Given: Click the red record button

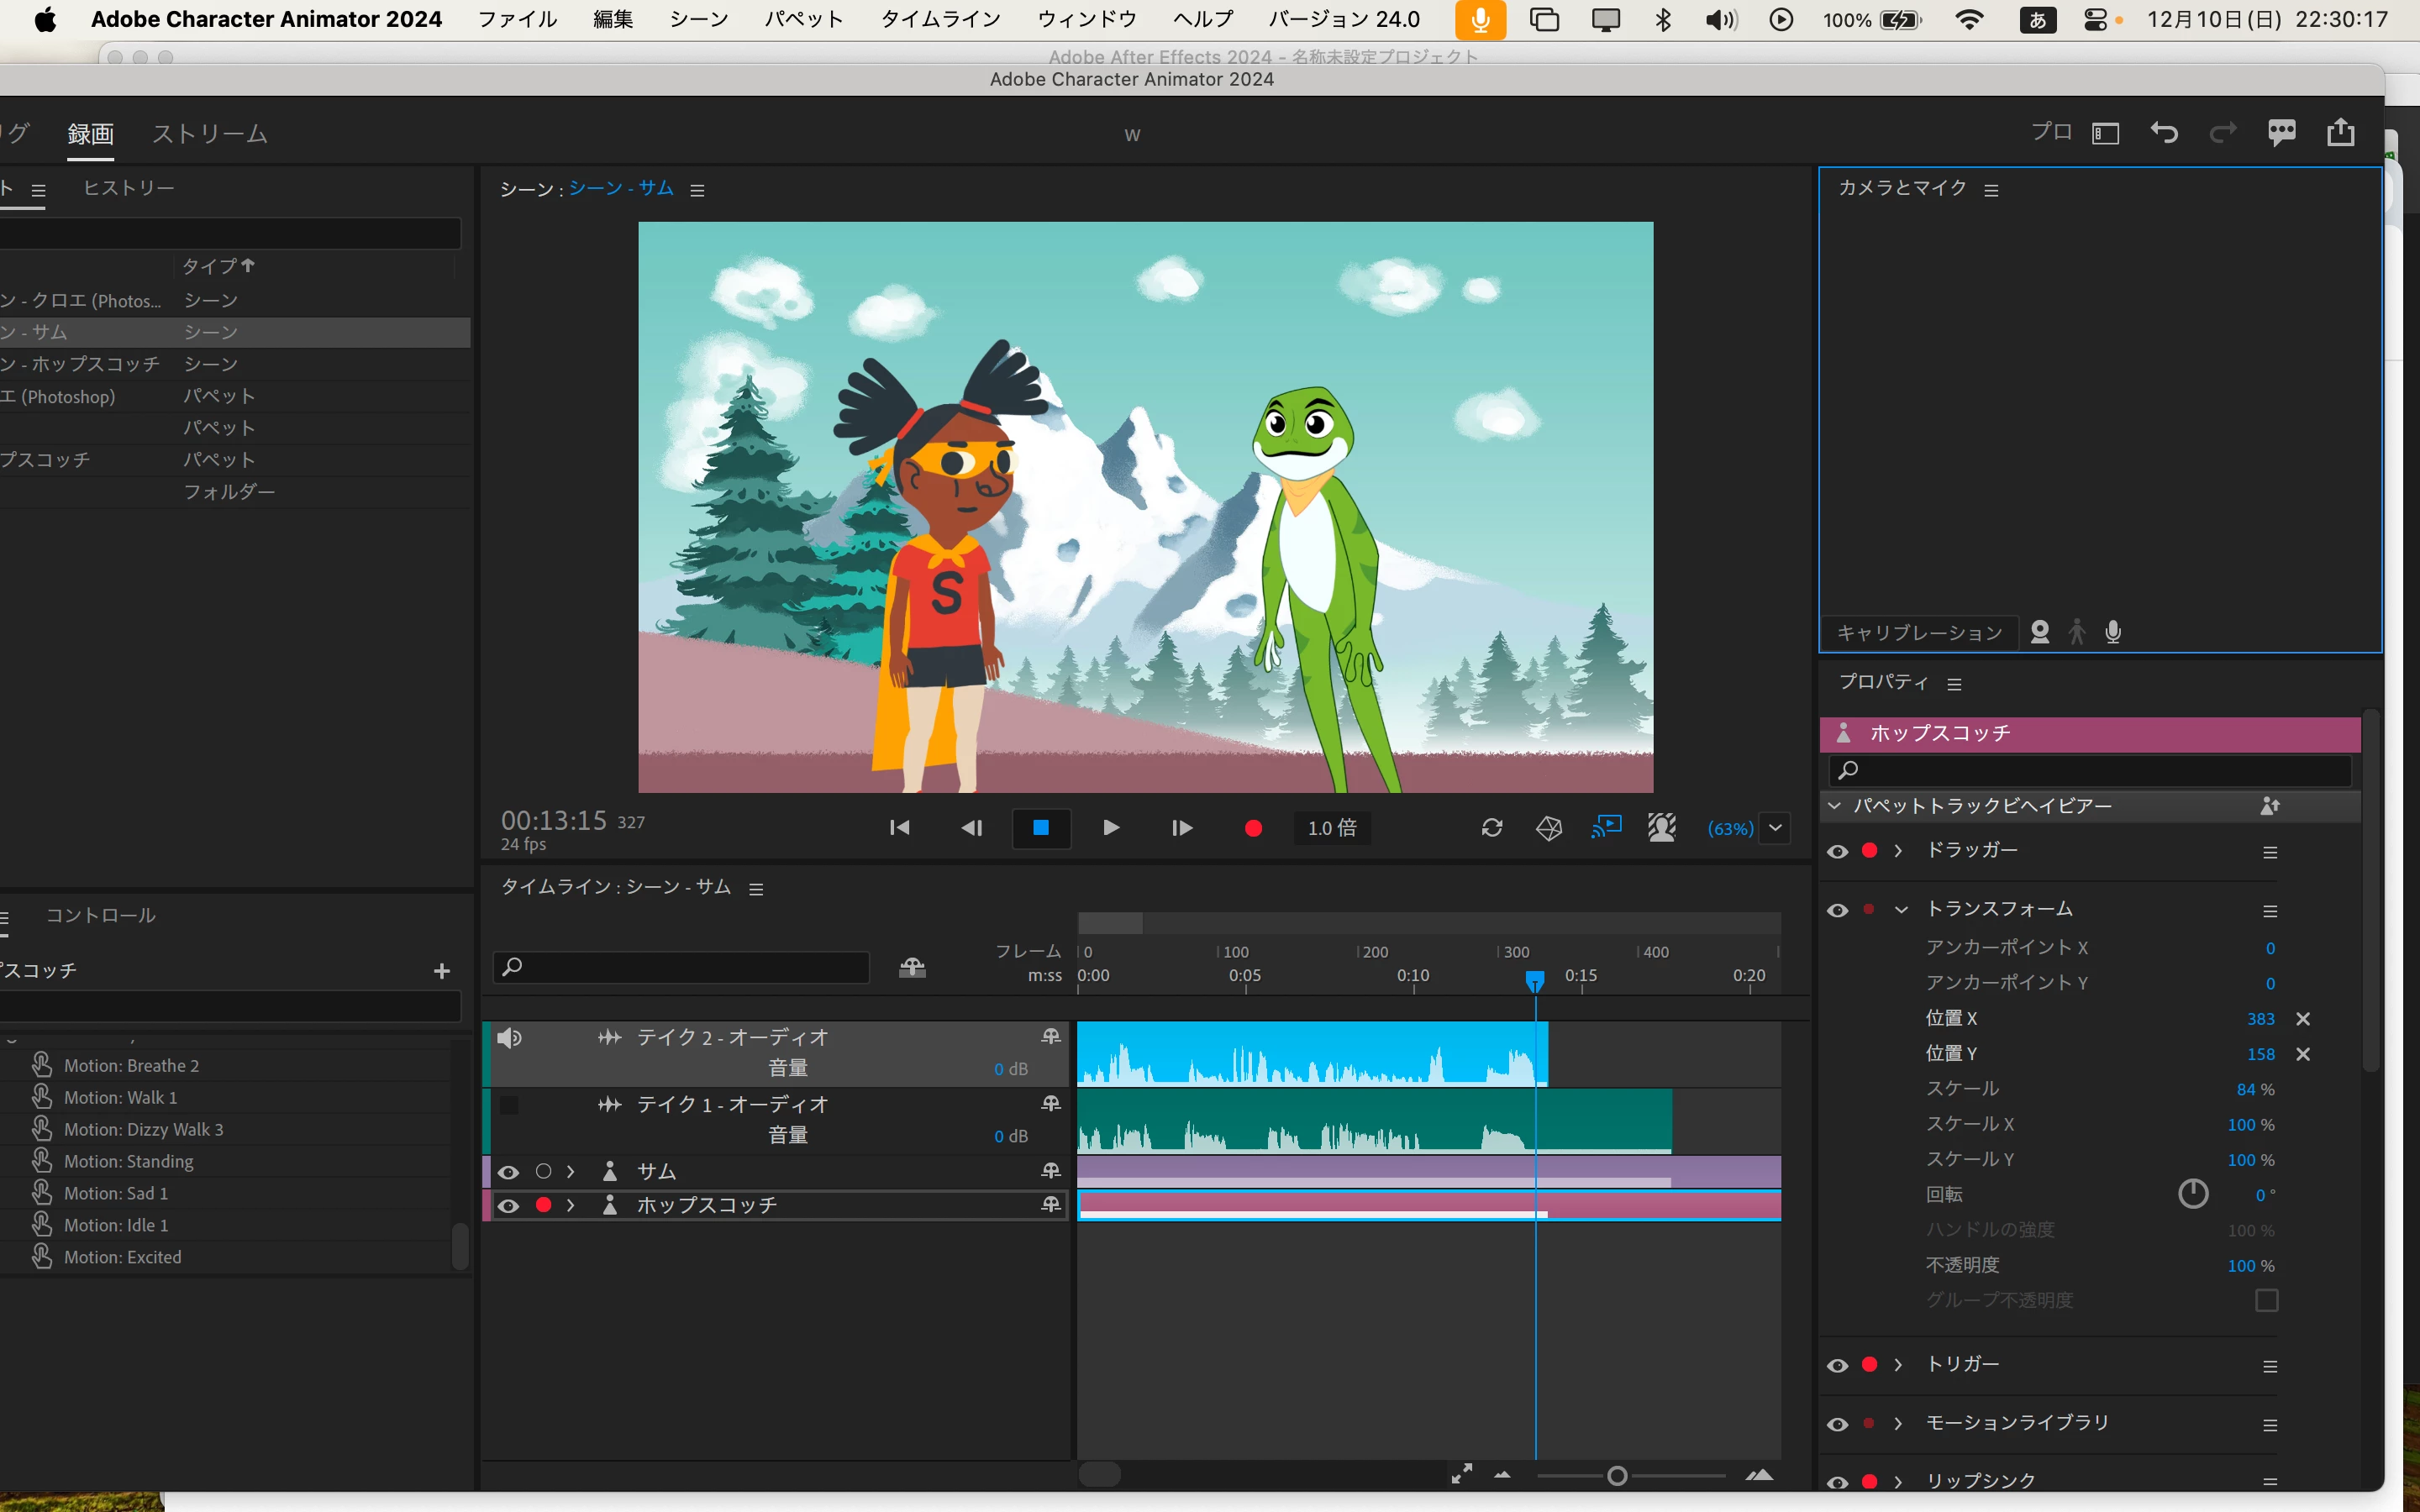Looking at the screenshot, I should pyautogui.click(x=1253, y=828).
